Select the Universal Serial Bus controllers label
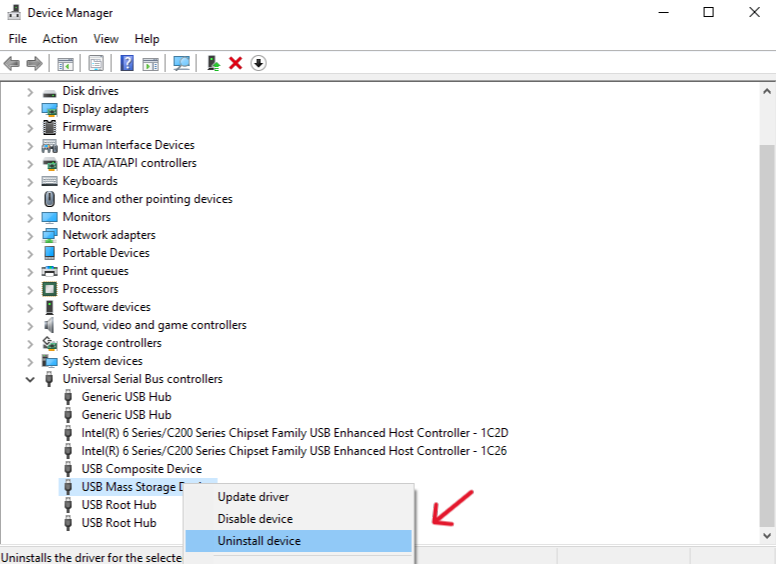776x564 pixels. (143, 379)
